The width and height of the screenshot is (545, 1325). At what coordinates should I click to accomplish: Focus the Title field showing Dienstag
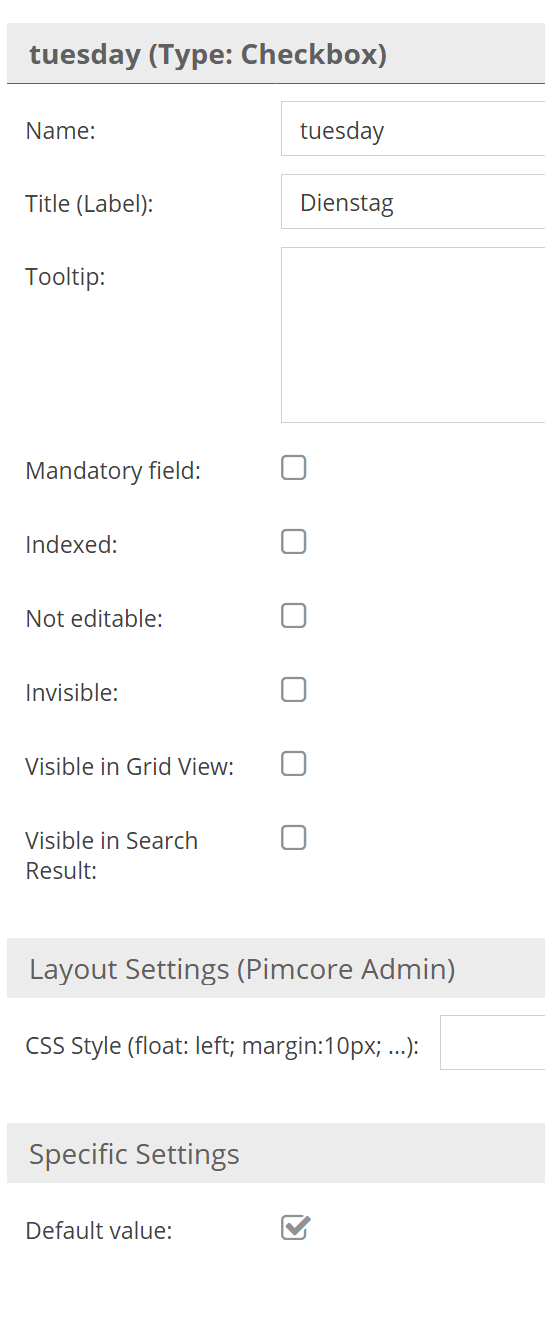point(413,202)
